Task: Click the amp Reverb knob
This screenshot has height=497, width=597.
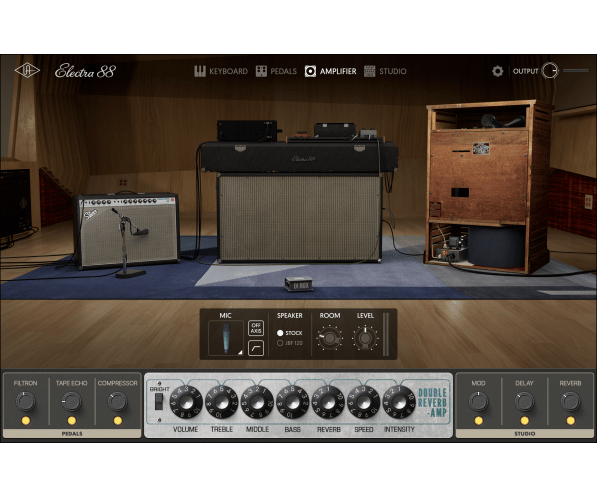Action: tap(328, 402)
